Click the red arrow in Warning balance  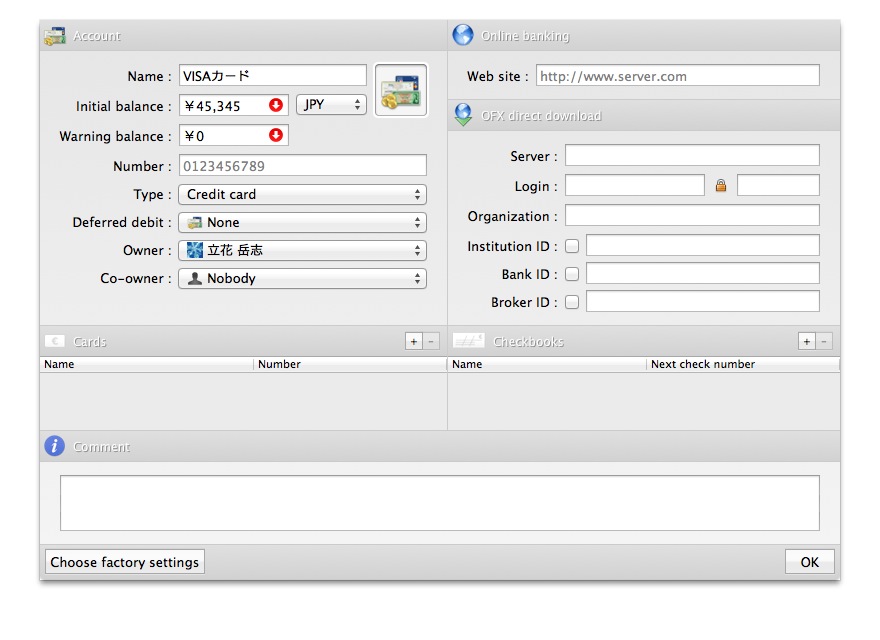(x=276, y=135)
